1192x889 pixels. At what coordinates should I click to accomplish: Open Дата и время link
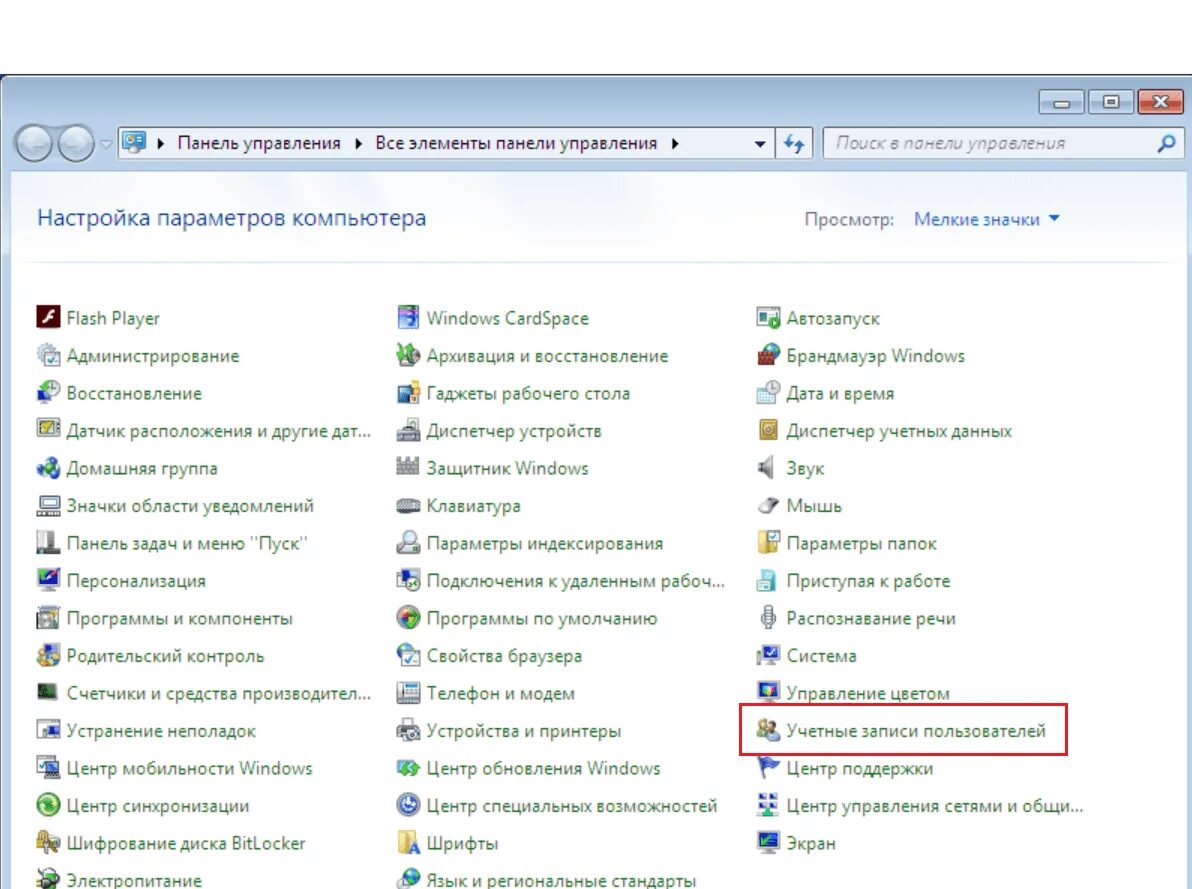(x=840, y=393)
